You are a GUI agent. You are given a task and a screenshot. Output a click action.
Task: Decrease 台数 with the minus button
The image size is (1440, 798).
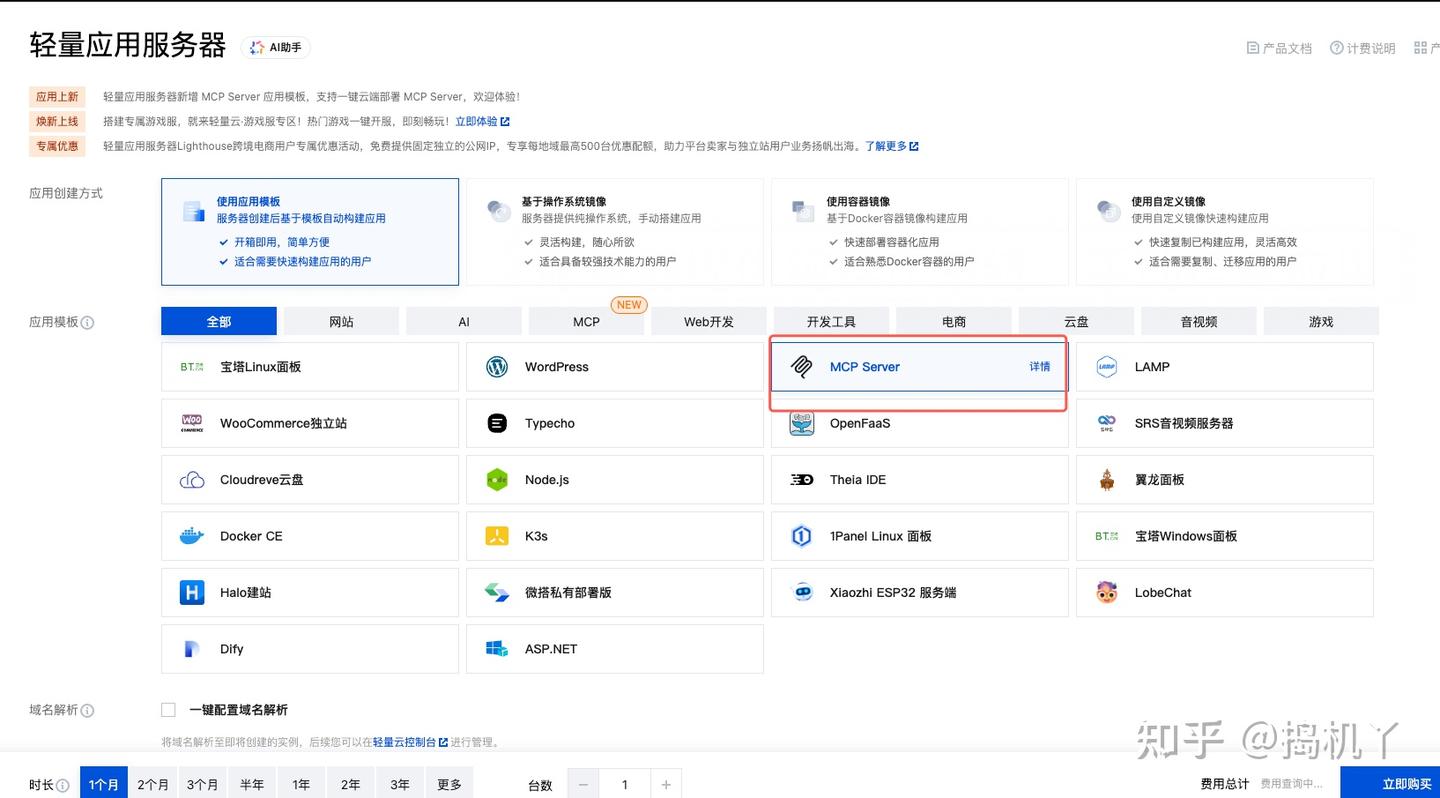[x=583, y=784]
